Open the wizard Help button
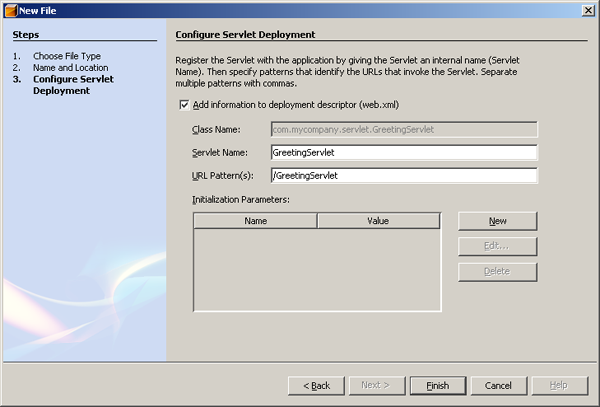600x407 pixels. point(559,385)
